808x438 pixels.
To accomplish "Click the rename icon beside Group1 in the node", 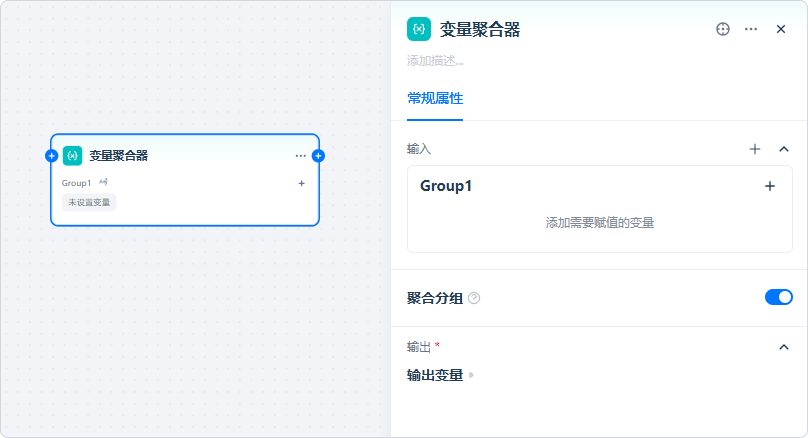I will click(103, 182).
